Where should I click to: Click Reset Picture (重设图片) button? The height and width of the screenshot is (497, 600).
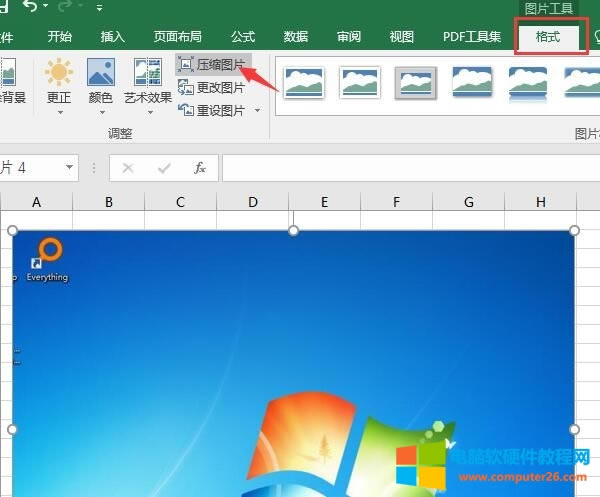pos(212,110)
